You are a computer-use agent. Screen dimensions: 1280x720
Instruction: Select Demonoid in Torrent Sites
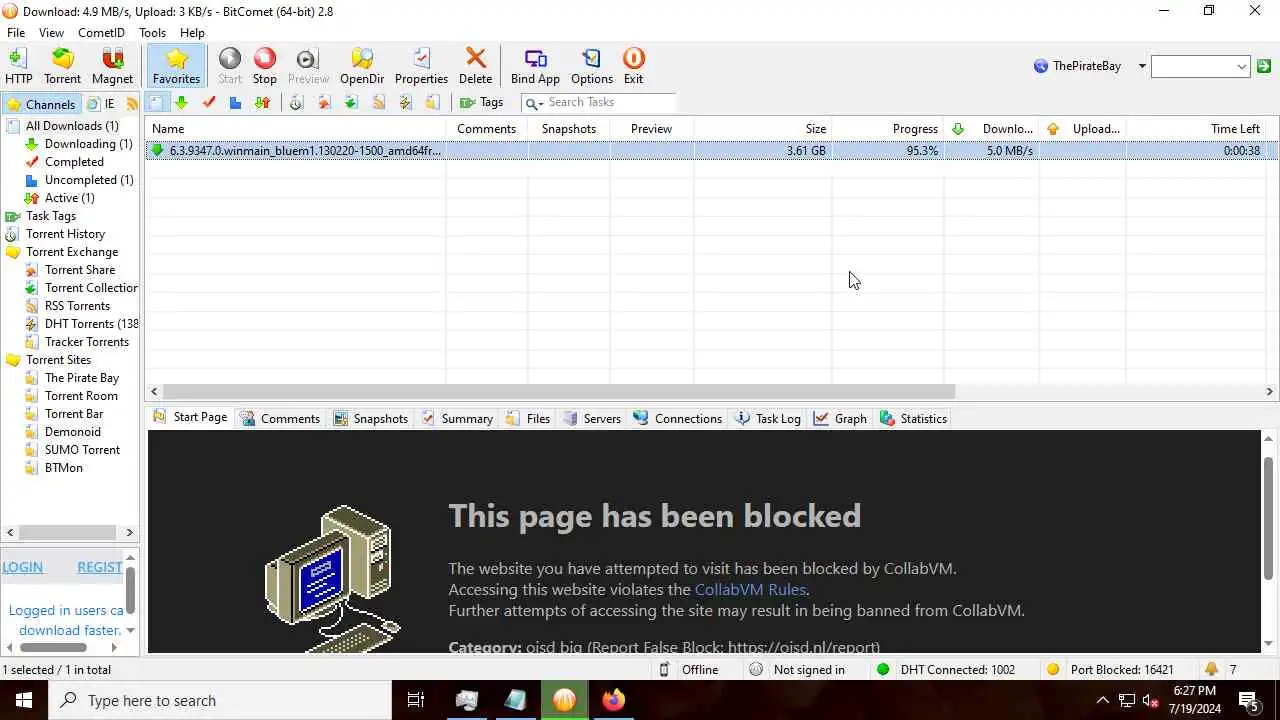tap(73, 432)
